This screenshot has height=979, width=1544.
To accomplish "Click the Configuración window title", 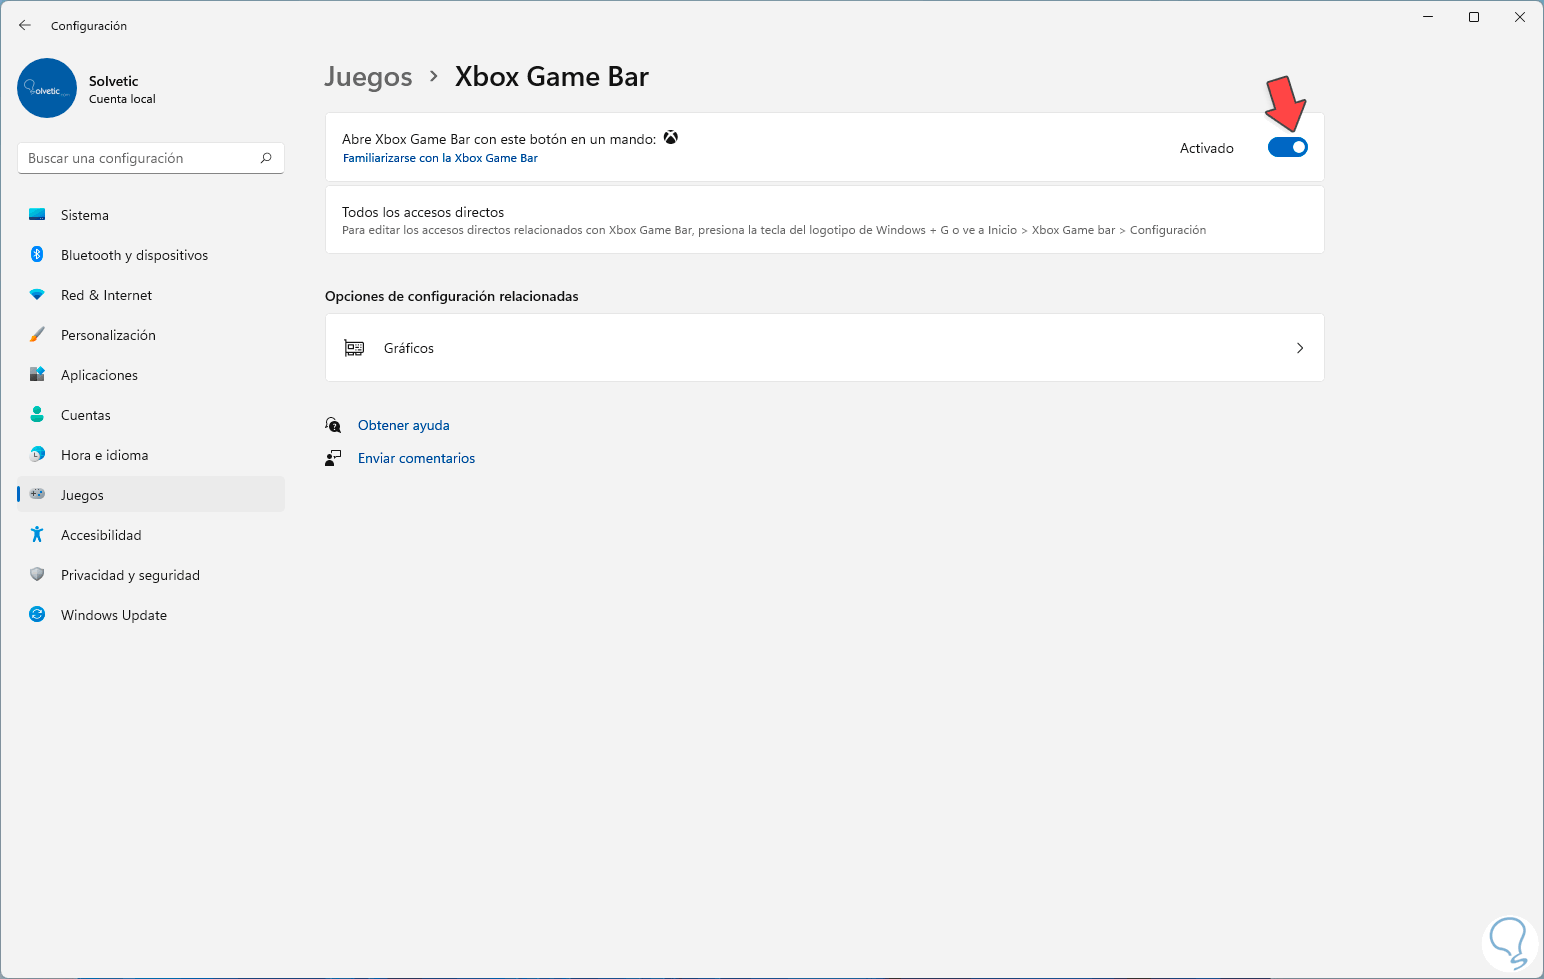I will click(89, 26).
